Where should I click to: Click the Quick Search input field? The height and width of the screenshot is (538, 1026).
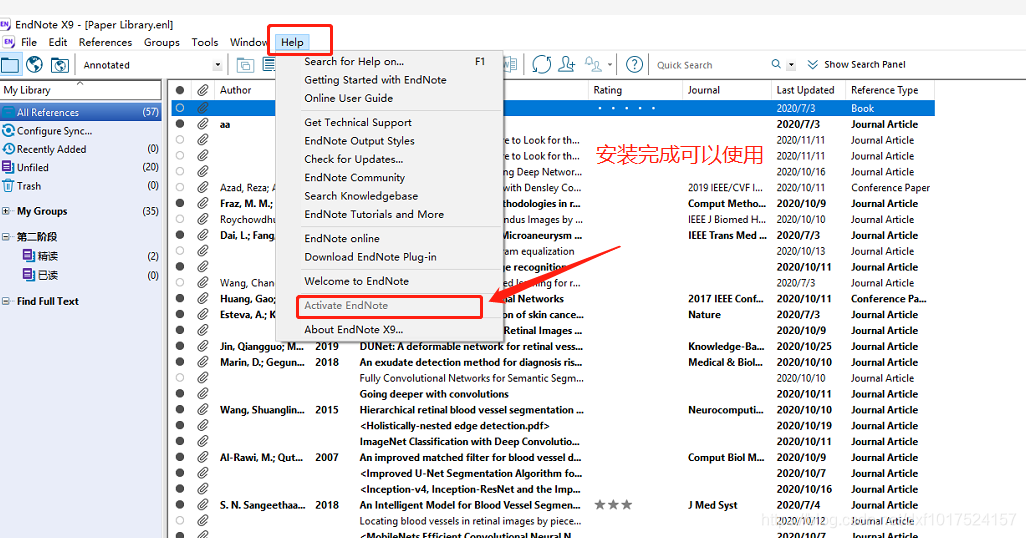710,65
